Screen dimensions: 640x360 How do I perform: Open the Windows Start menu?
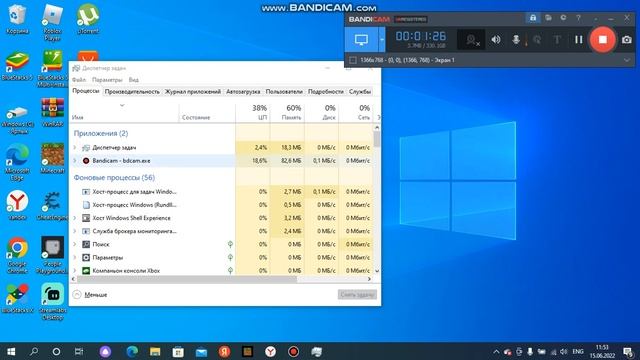(x=11, y=351)
